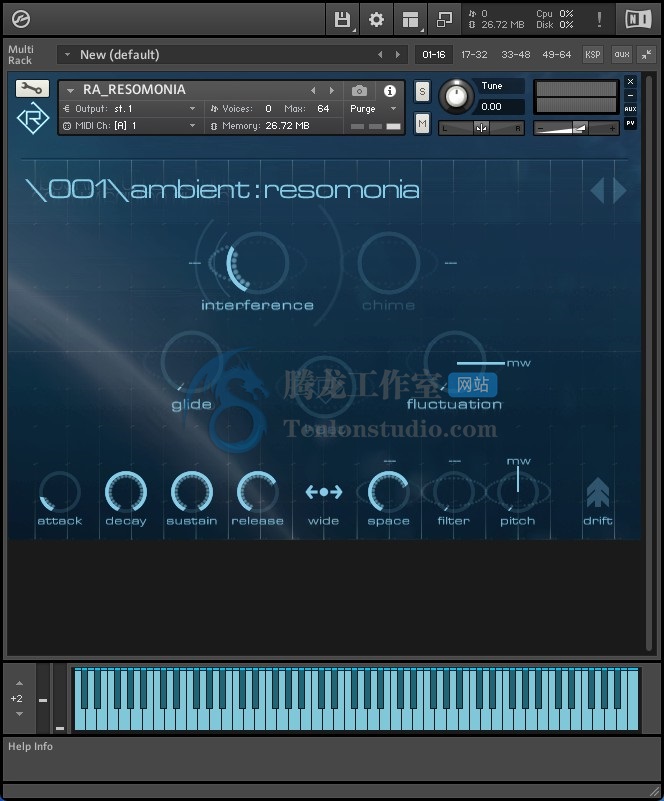This screenshot has height=801, width=664.
Task: Select next instrument arrow beside RA_RESOMONIA
Action: tap(332, 90)
